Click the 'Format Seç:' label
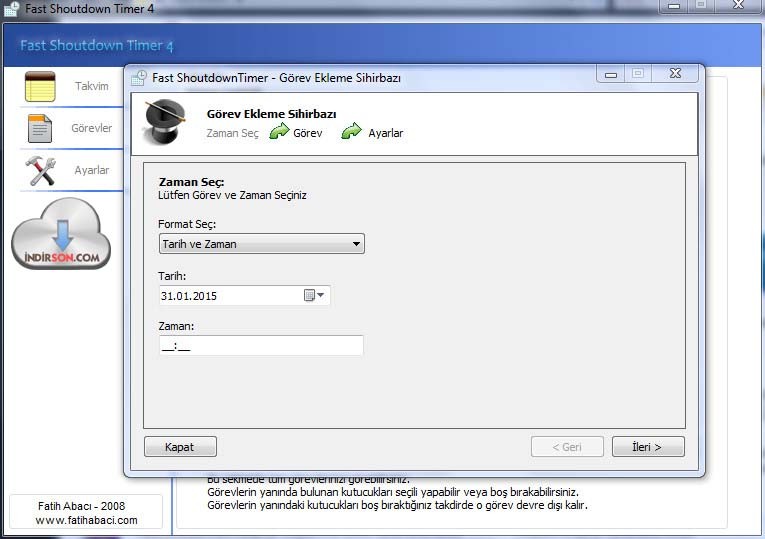 pyautogui.click(x=187, y=224)
